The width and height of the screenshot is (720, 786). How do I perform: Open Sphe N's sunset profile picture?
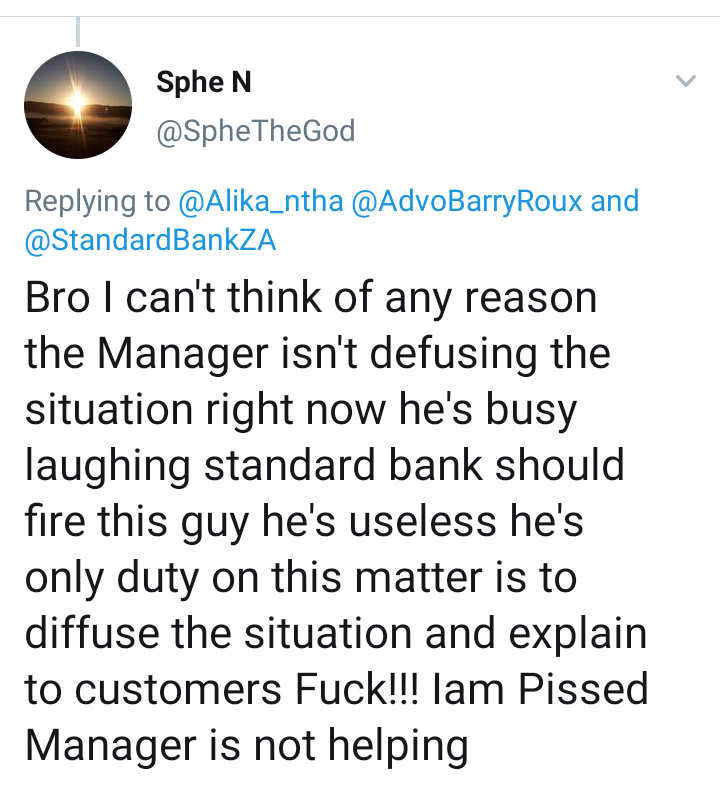click(x=78, y=105)
